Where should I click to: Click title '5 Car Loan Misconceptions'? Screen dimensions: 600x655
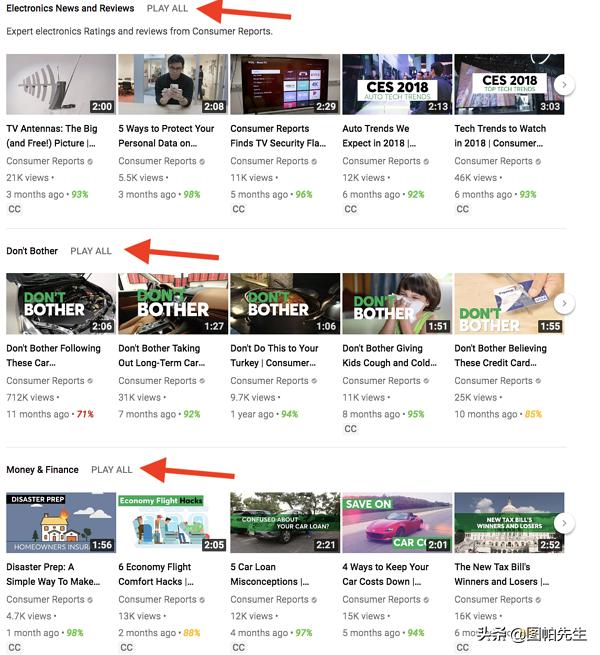point(269,574)
